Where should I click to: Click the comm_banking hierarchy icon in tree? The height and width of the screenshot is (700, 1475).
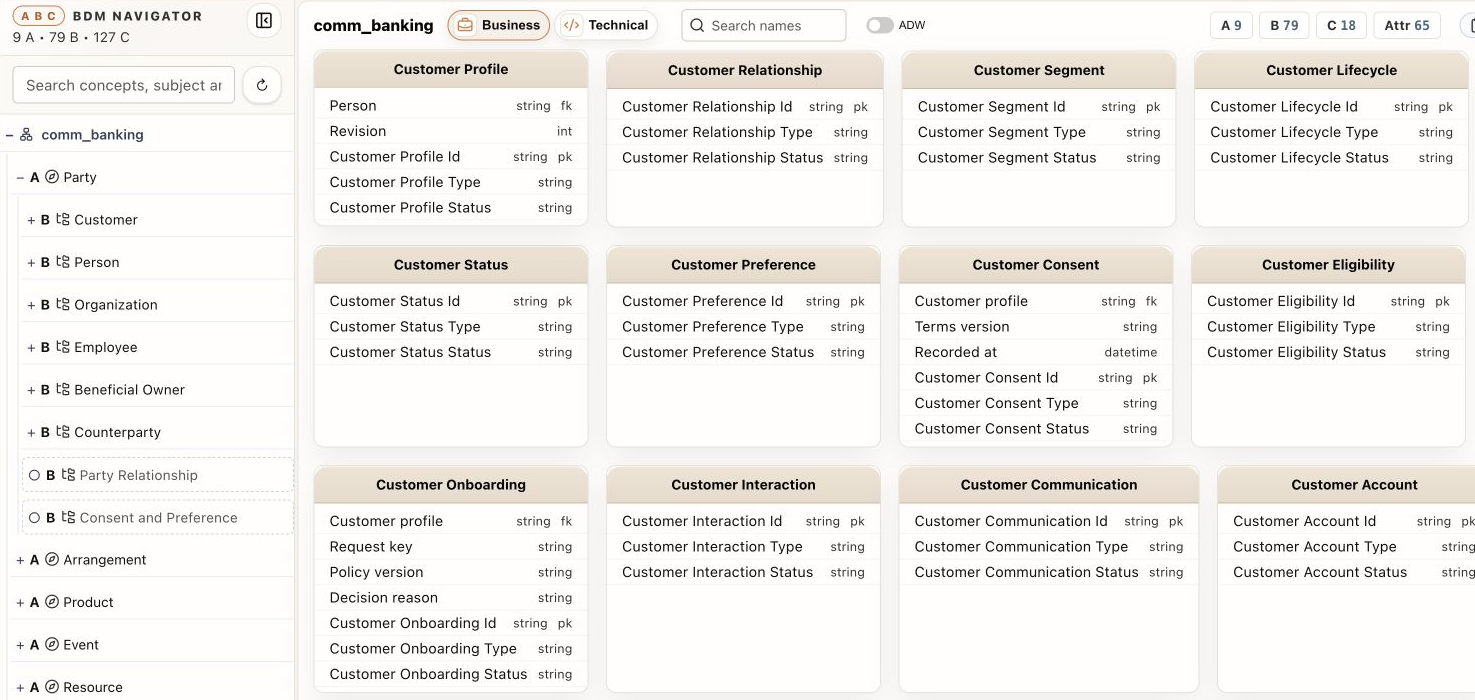[26, 134]
